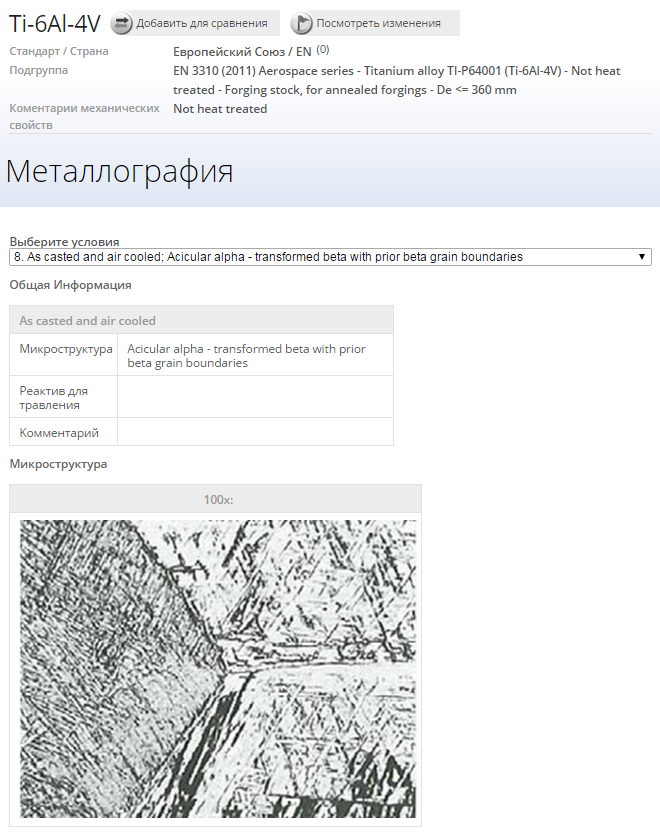
Task: Click the 'Подгруппа' label
Action: (38, 70)
